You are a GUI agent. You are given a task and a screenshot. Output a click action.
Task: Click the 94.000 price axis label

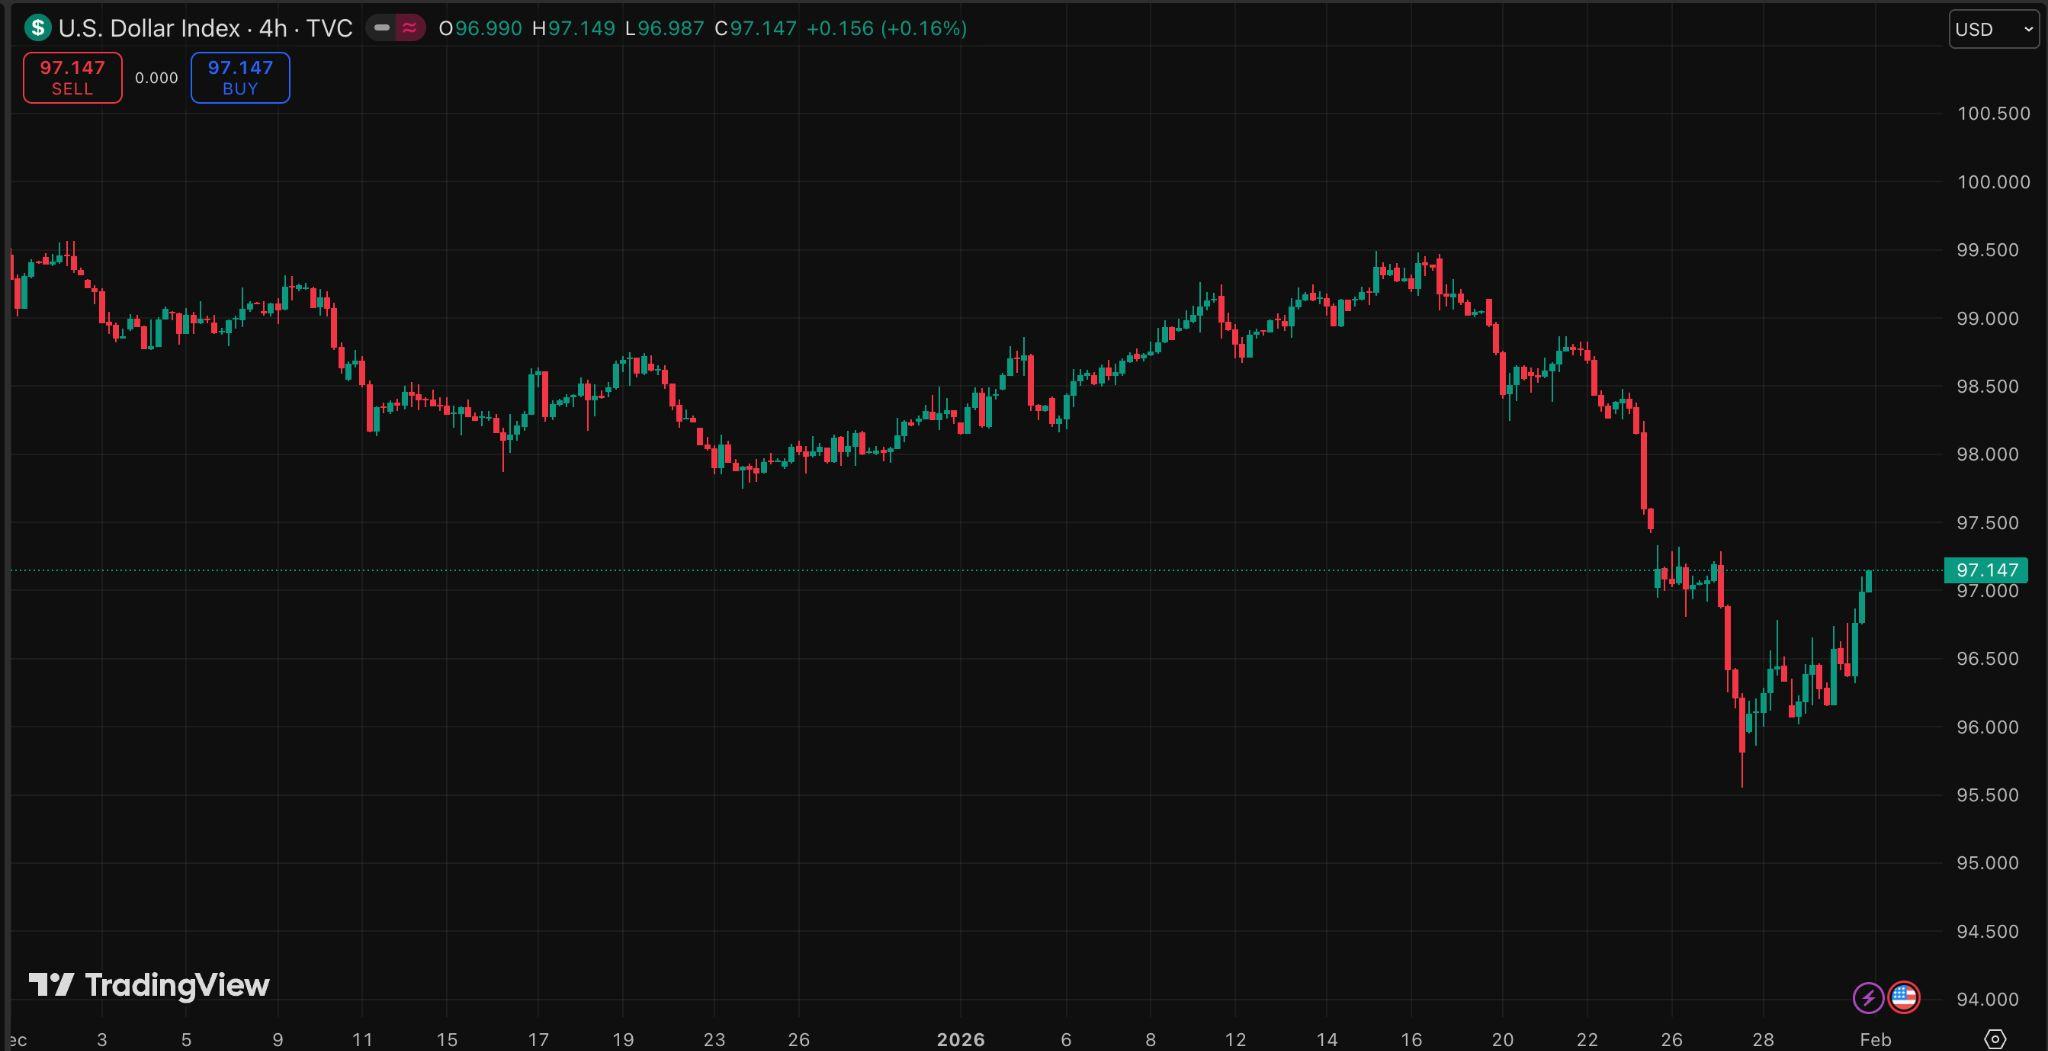coord(1987,999)
